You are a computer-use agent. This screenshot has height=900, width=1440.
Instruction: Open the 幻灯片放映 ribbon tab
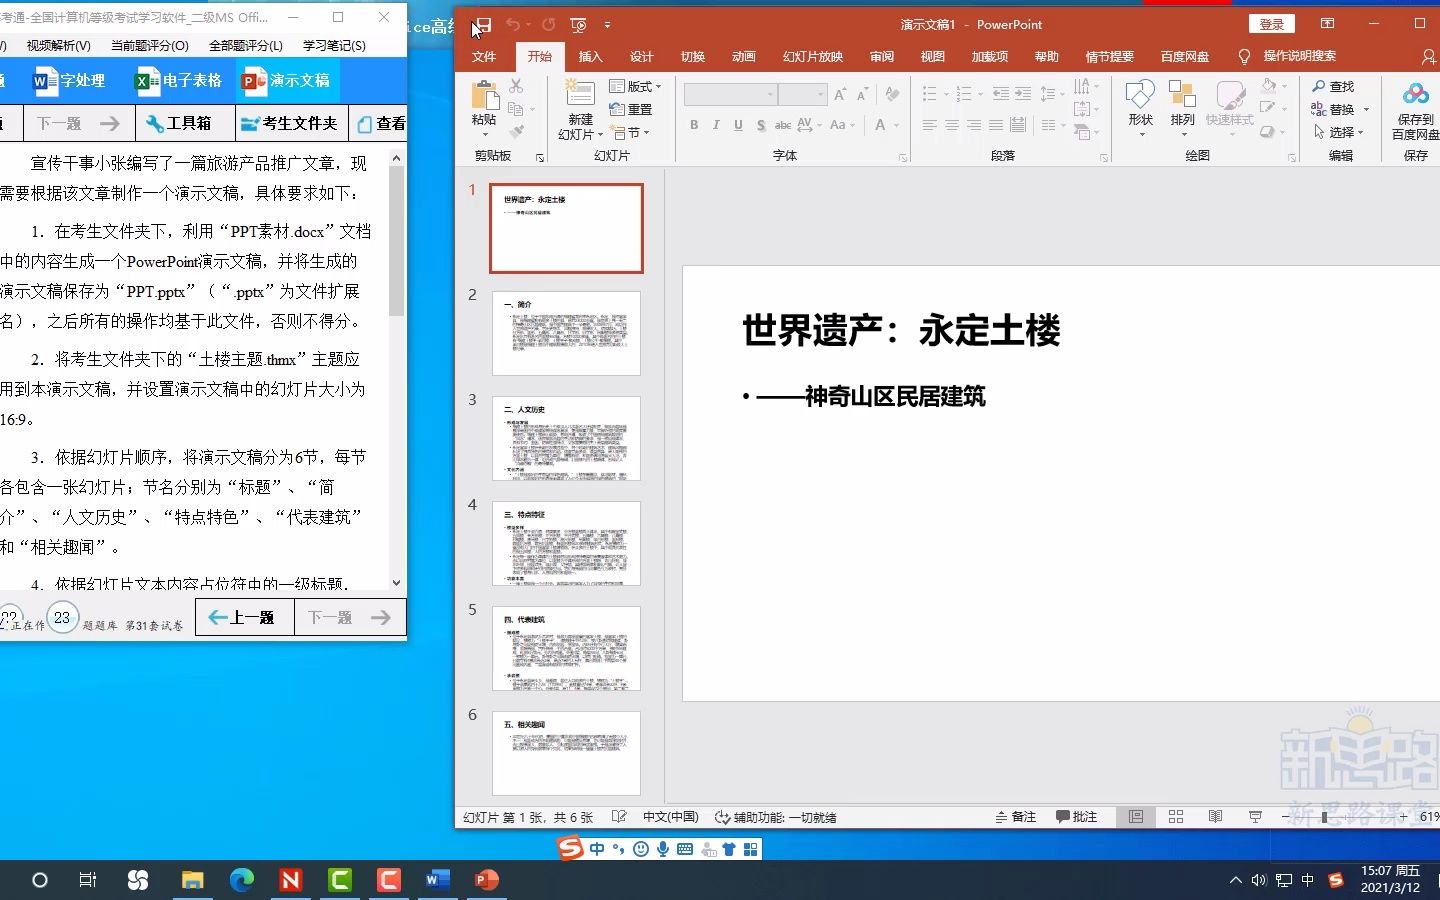pos(812,57)
